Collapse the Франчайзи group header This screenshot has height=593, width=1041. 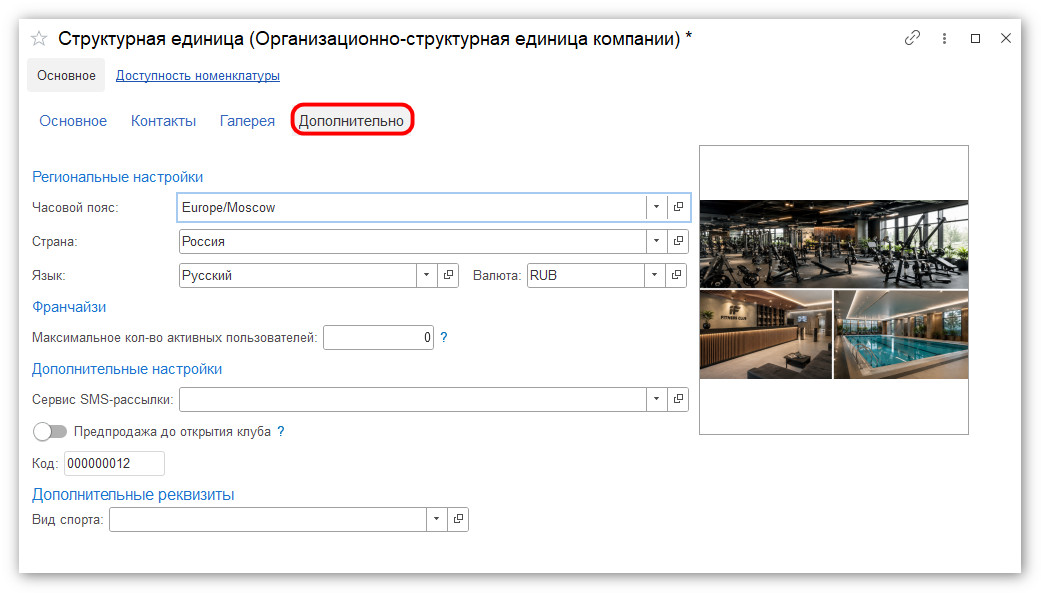point(69,307)
